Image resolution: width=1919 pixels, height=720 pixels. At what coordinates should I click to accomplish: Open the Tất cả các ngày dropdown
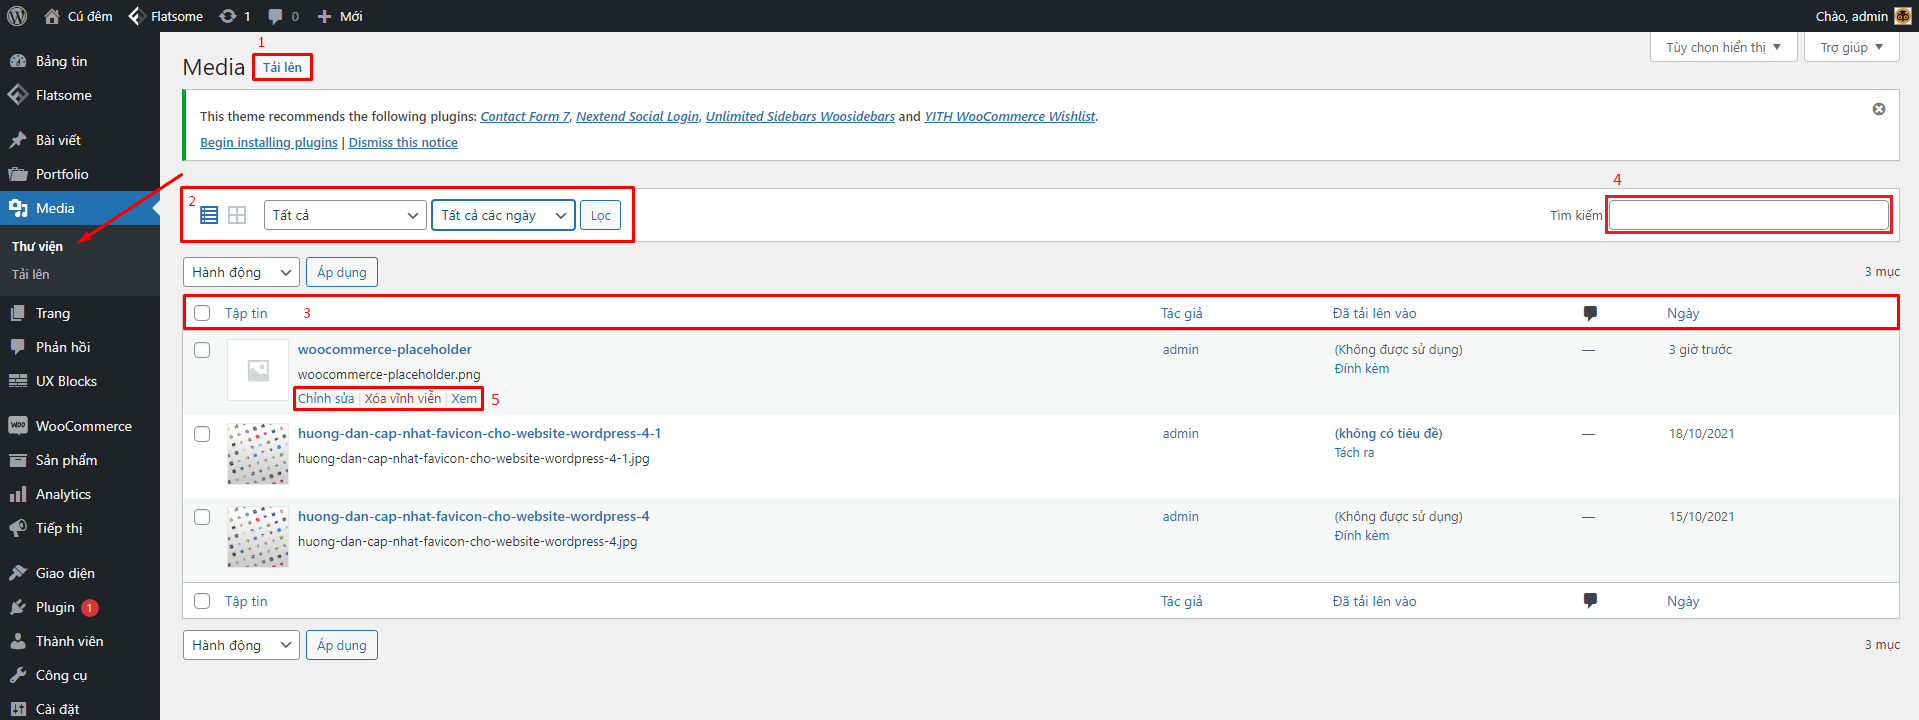tap(503, 215)
